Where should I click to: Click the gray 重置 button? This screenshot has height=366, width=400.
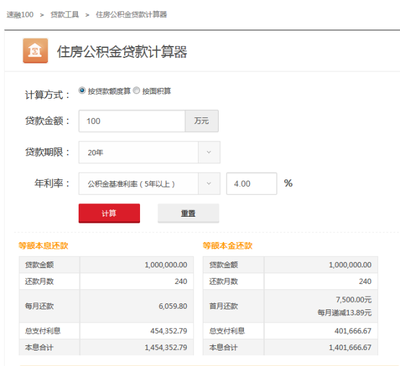188,213
